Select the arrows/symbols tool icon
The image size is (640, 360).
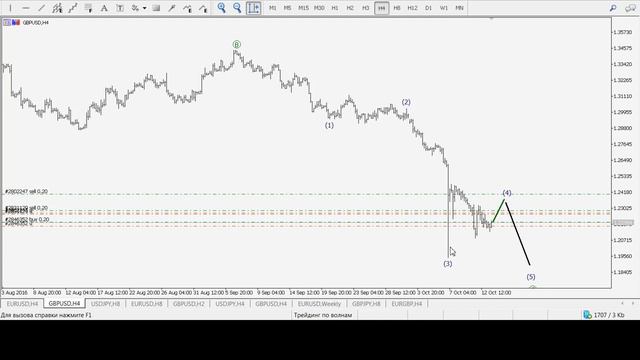[135, 8]
